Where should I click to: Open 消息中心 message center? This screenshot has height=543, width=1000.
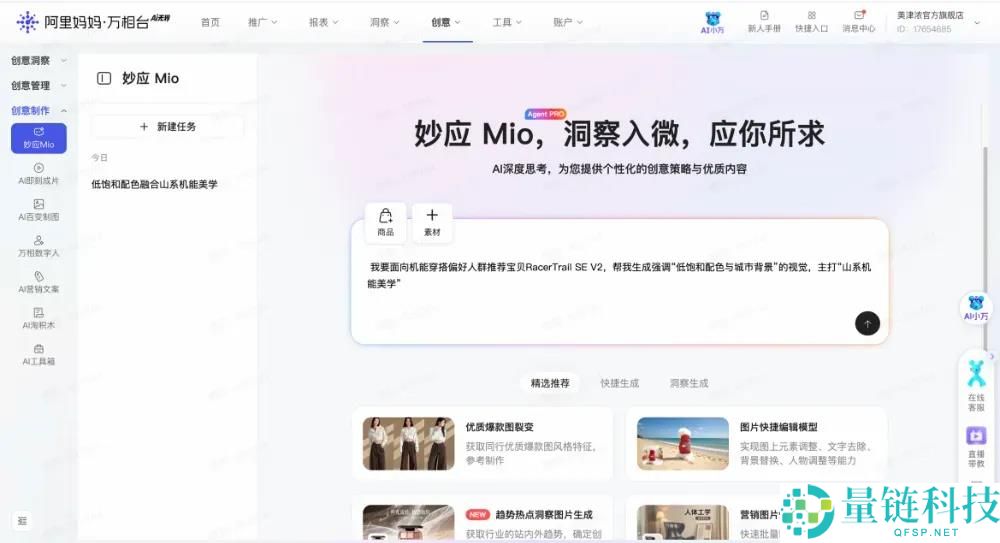pyautogui.click(x=858, y=22)
